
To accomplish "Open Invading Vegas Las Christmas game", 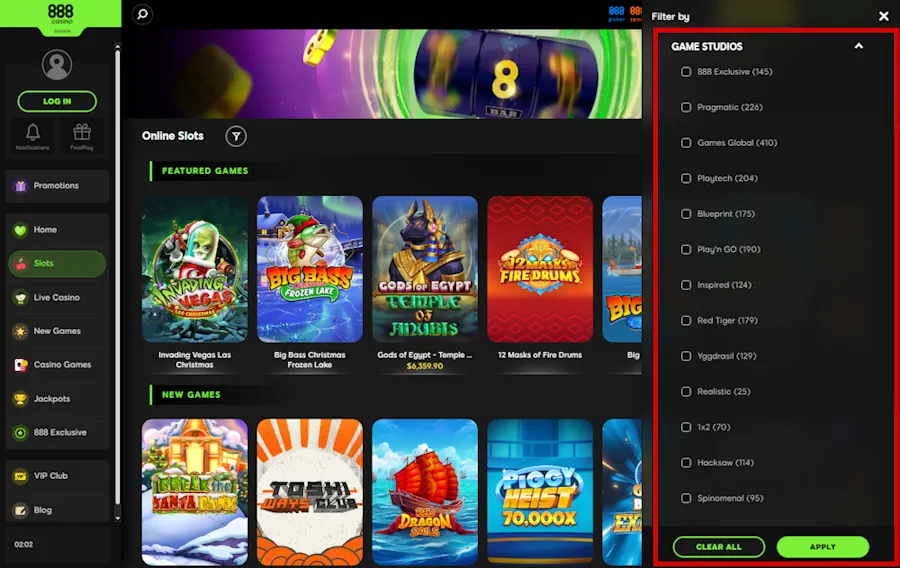I will point(195,269).
